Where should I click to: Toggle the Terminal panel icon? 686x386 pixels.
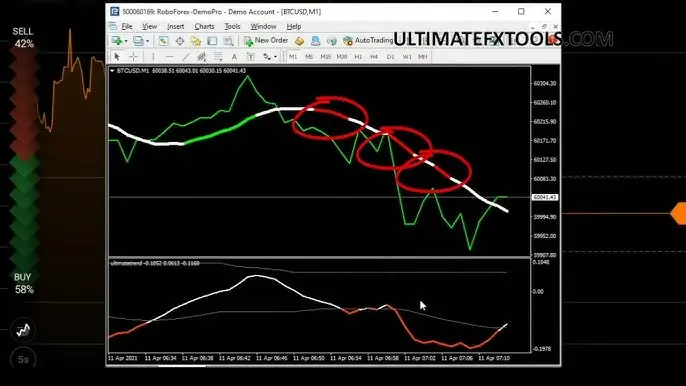point(212,41)
